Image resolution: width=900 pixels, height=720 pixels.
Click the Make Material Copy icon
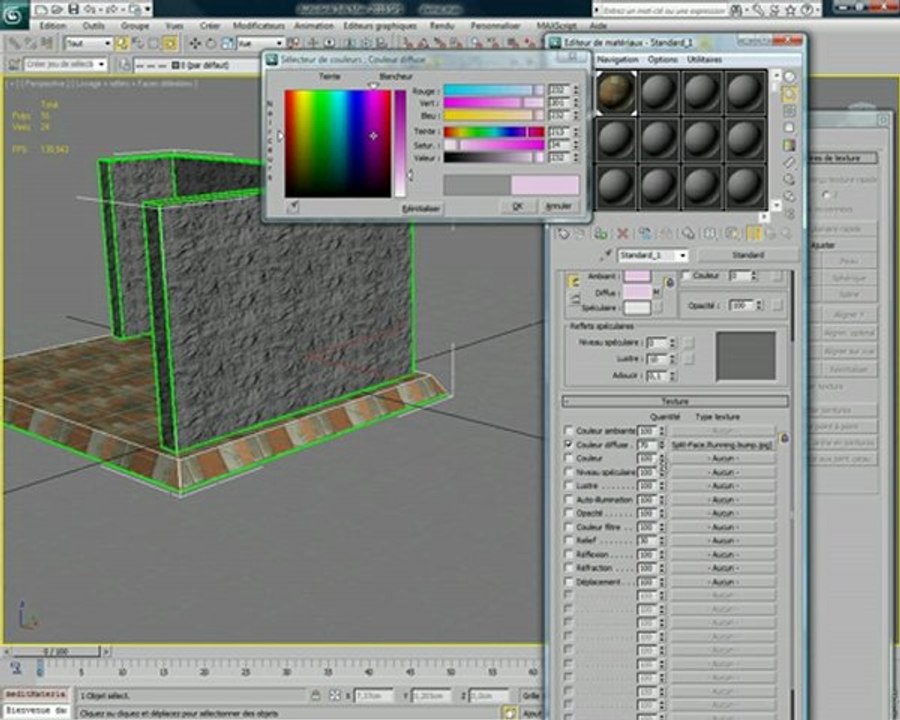tap(645, 234)
